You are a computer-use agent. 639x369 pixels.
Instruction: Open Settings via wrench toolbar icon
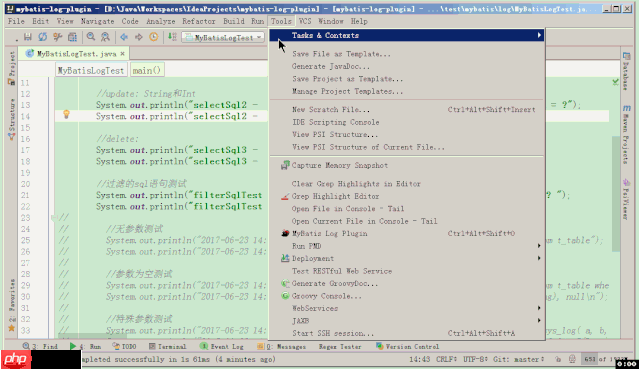click(57, 37)
